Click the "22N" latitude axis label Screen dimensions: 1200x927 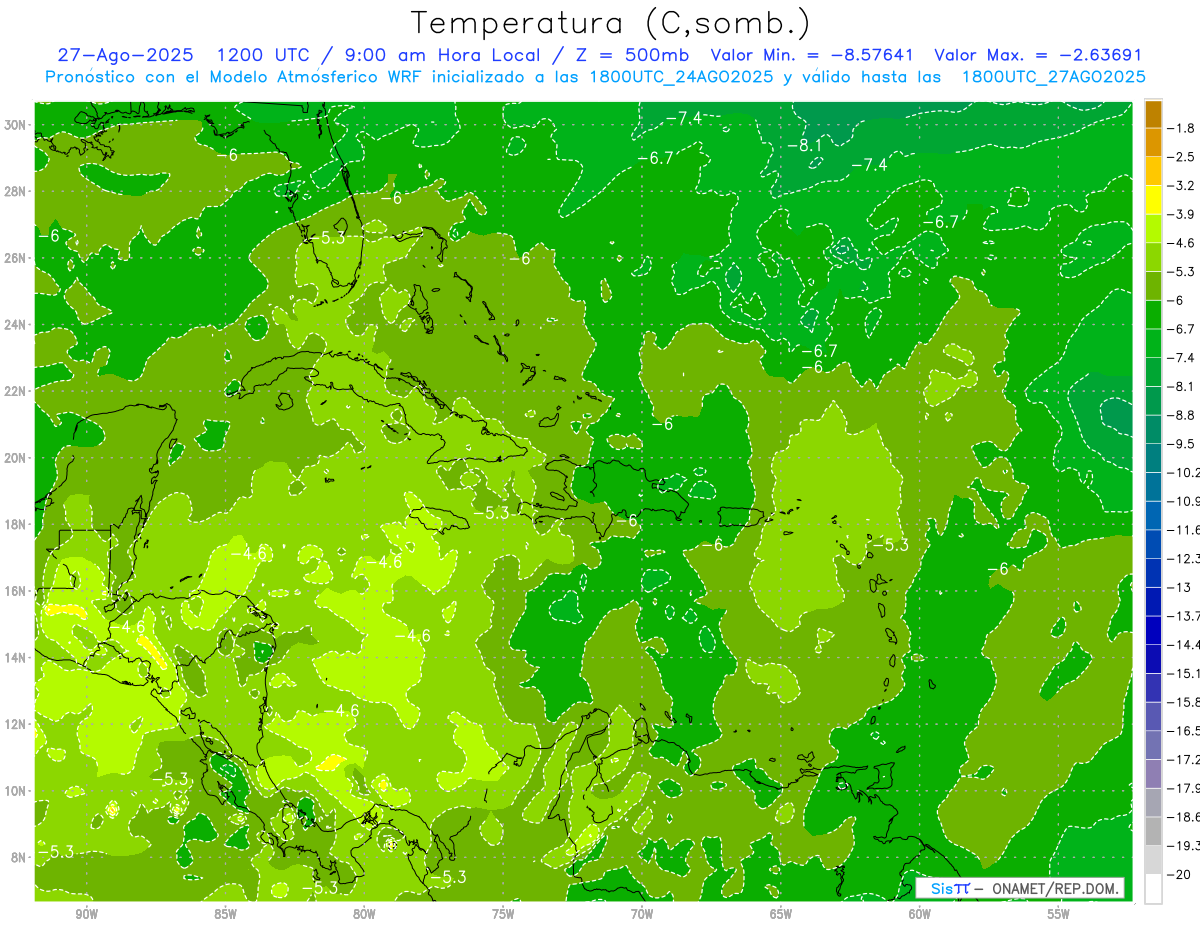(x=16, y=390)
